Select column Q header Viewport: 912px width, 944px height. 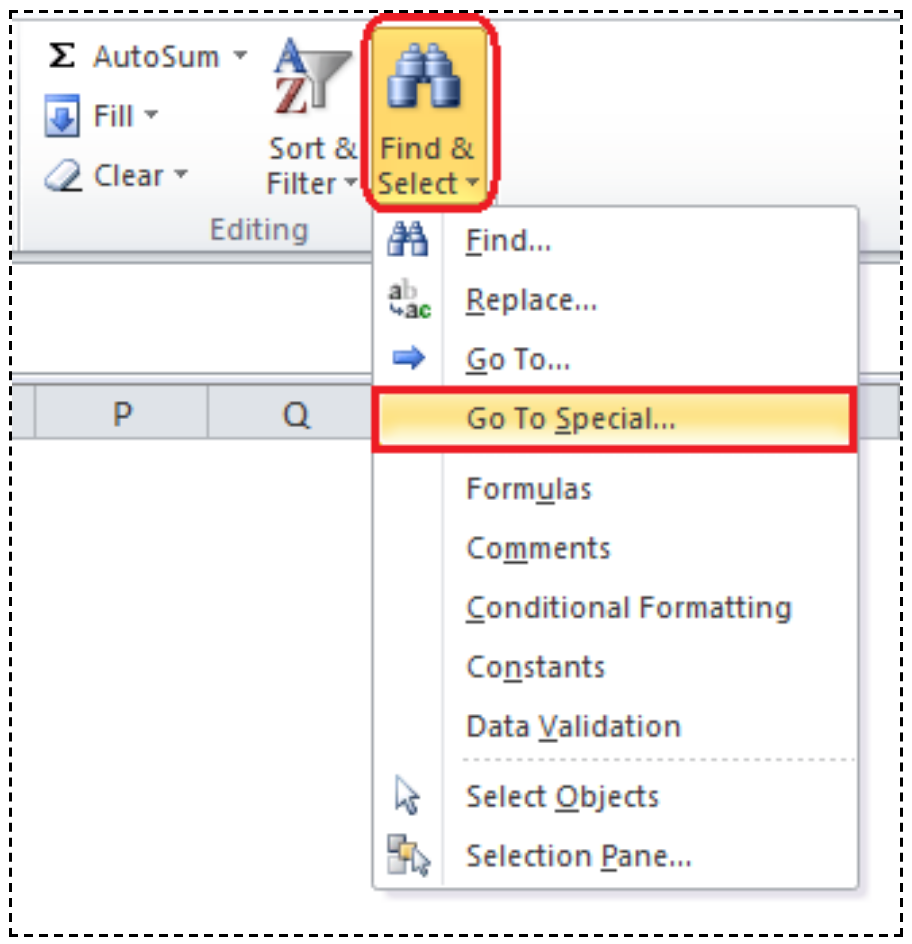pos(296,413)
